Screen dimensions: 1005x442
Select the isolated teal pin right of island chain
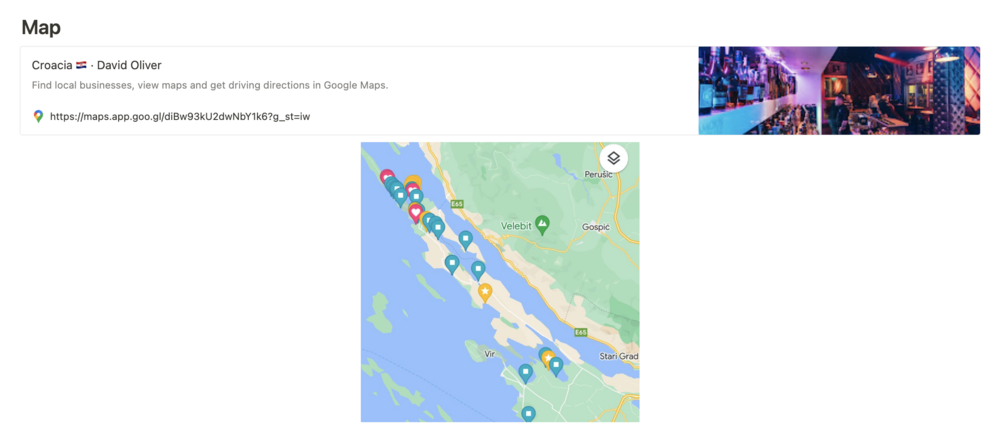coord(466,239)
